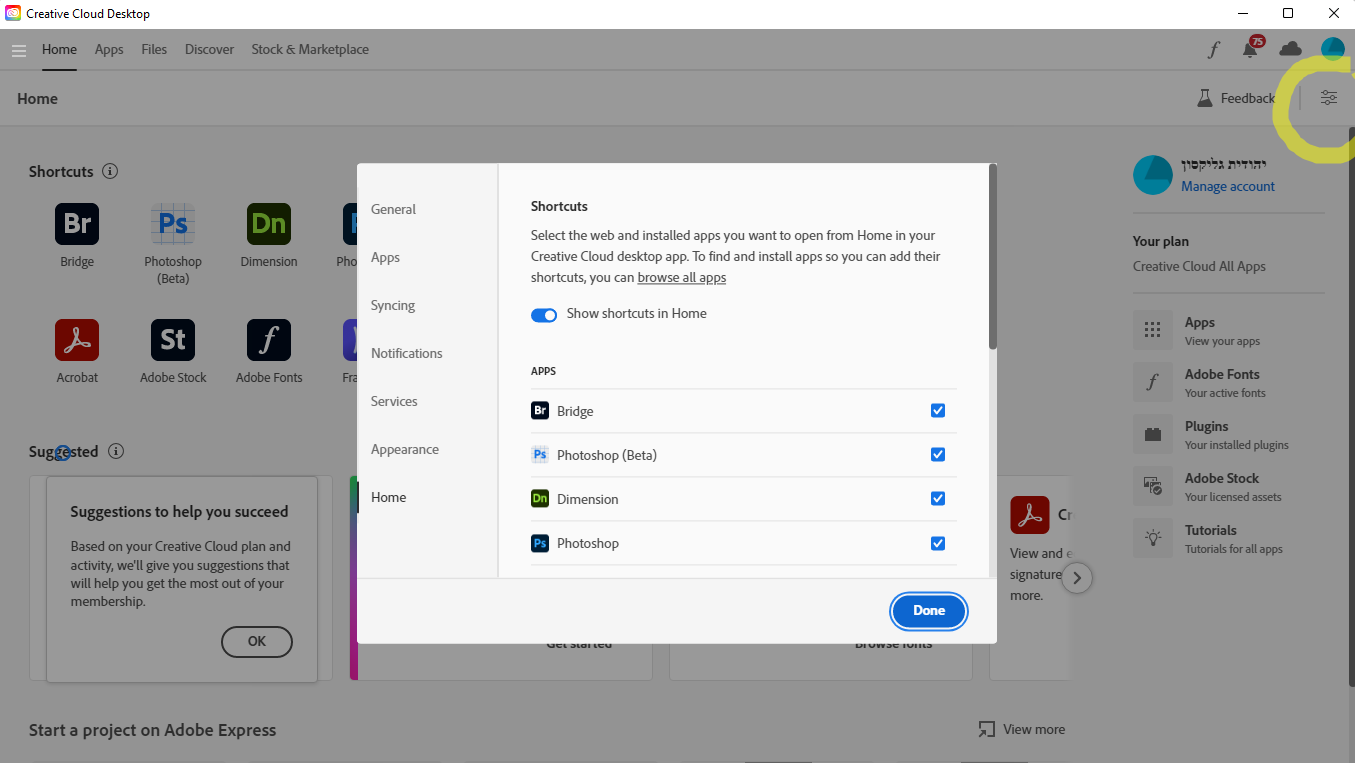Click the "Start a project on Adobe Express" heading
Screen dimensions: 1355x763
[152, 730]
